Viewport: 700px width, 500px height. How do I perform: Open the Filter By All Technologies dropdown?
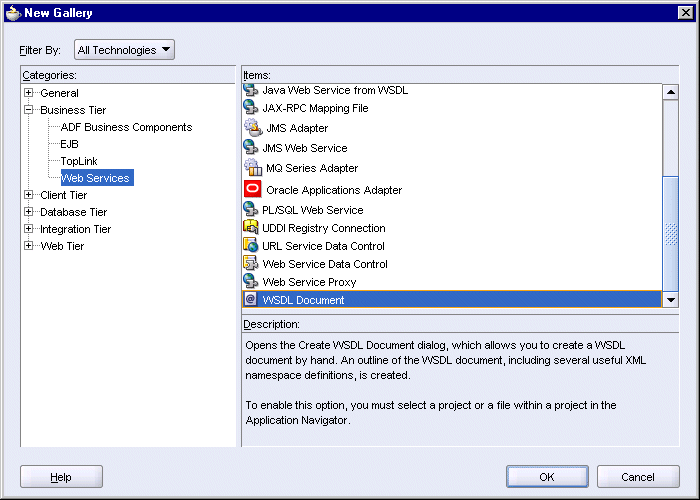point(124,50)
